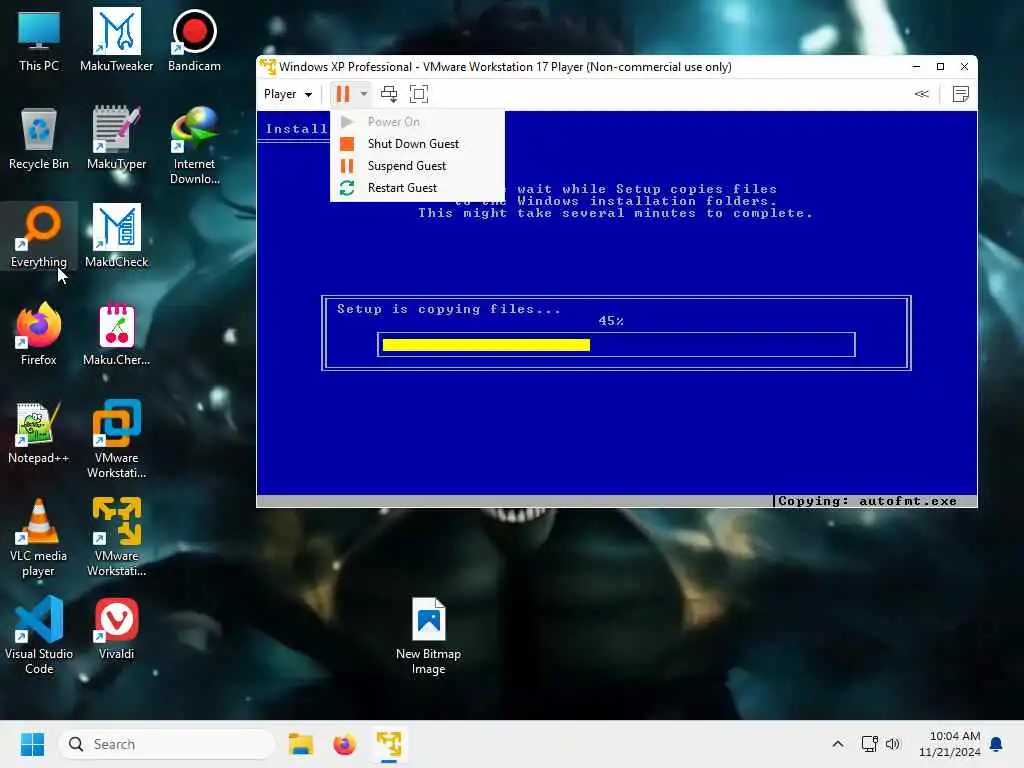Enter full screen mode icon
This screenshot has height=768, width=1024.
pos(419,94)
